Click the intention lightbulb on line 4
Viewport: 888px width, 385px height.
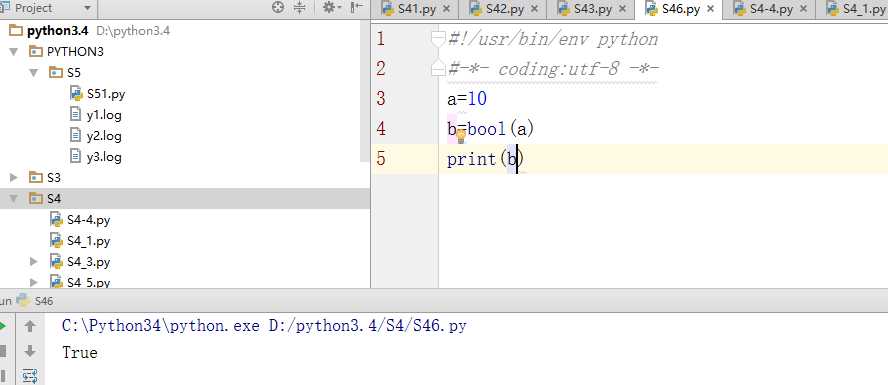tap(460, 135)
